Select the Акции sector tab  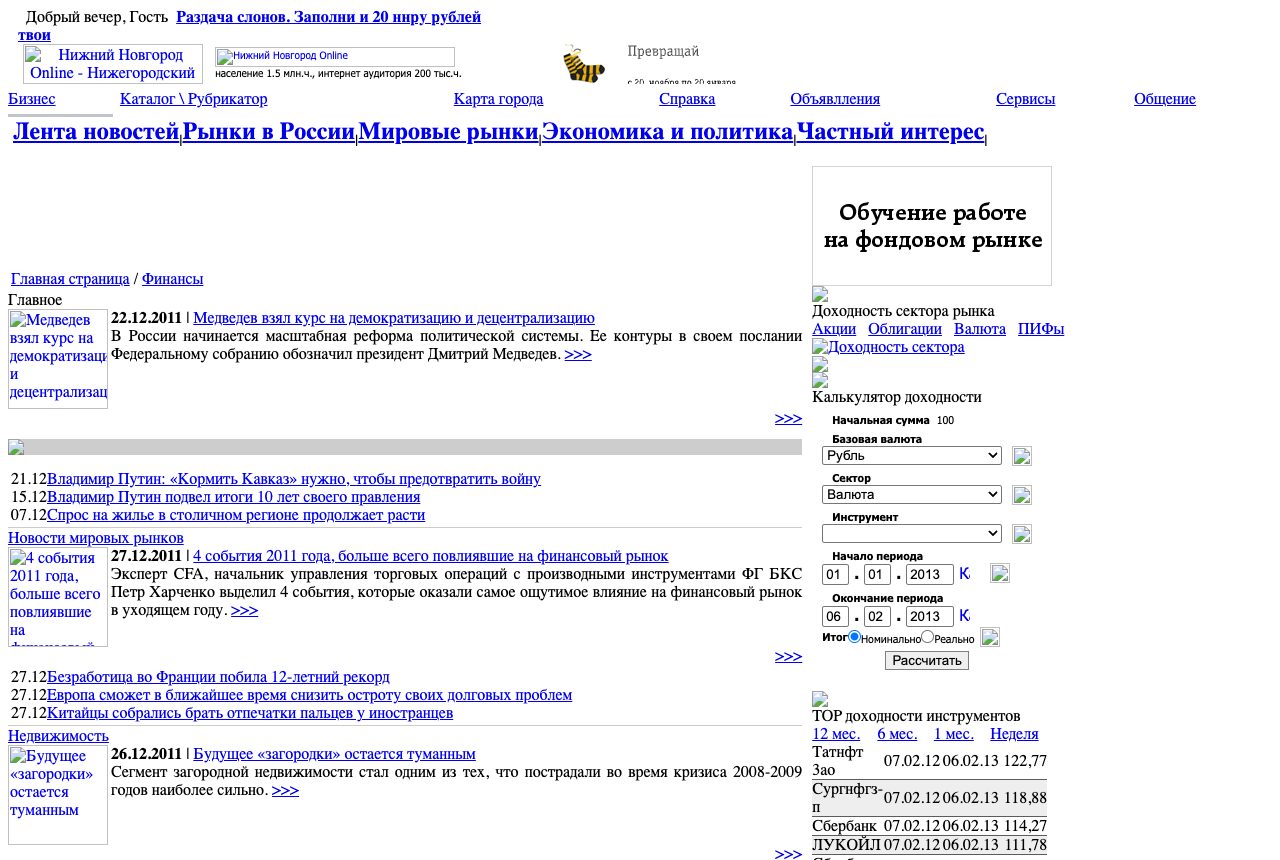point(834,329)
